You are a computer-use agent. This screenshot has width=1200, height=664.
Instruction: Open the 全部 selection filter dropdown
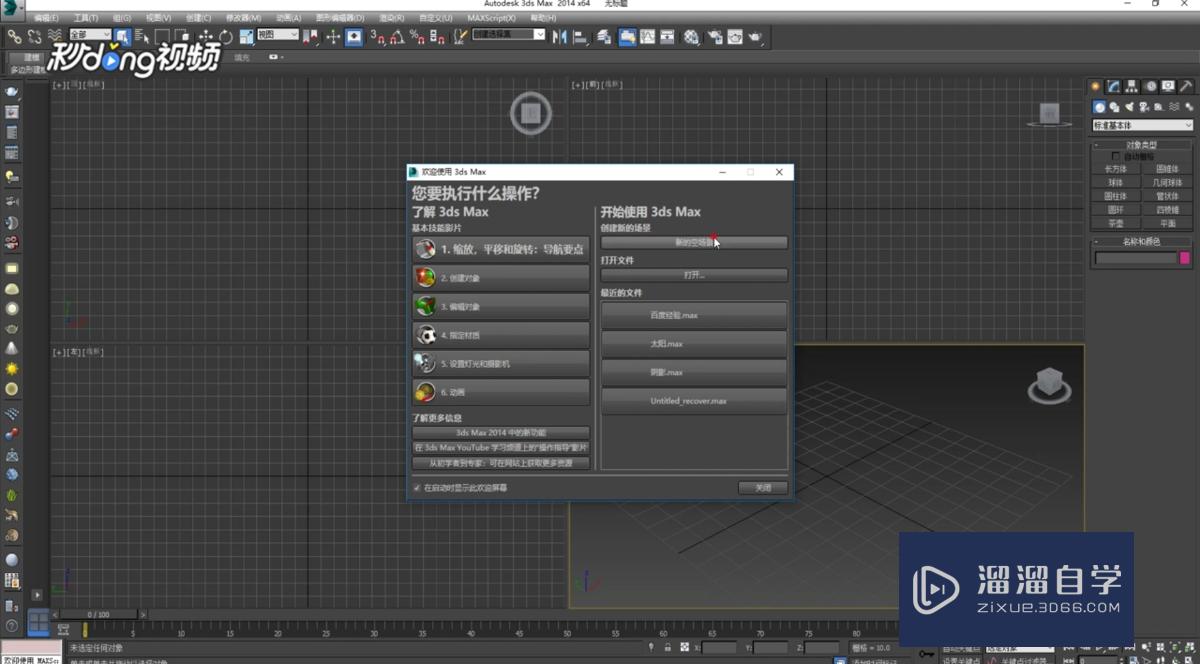tap(90, 35)
